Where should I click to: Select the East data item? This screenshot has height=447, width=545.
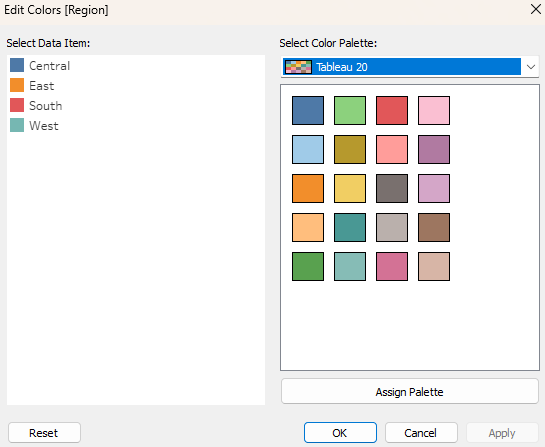(x=32, y=86)
